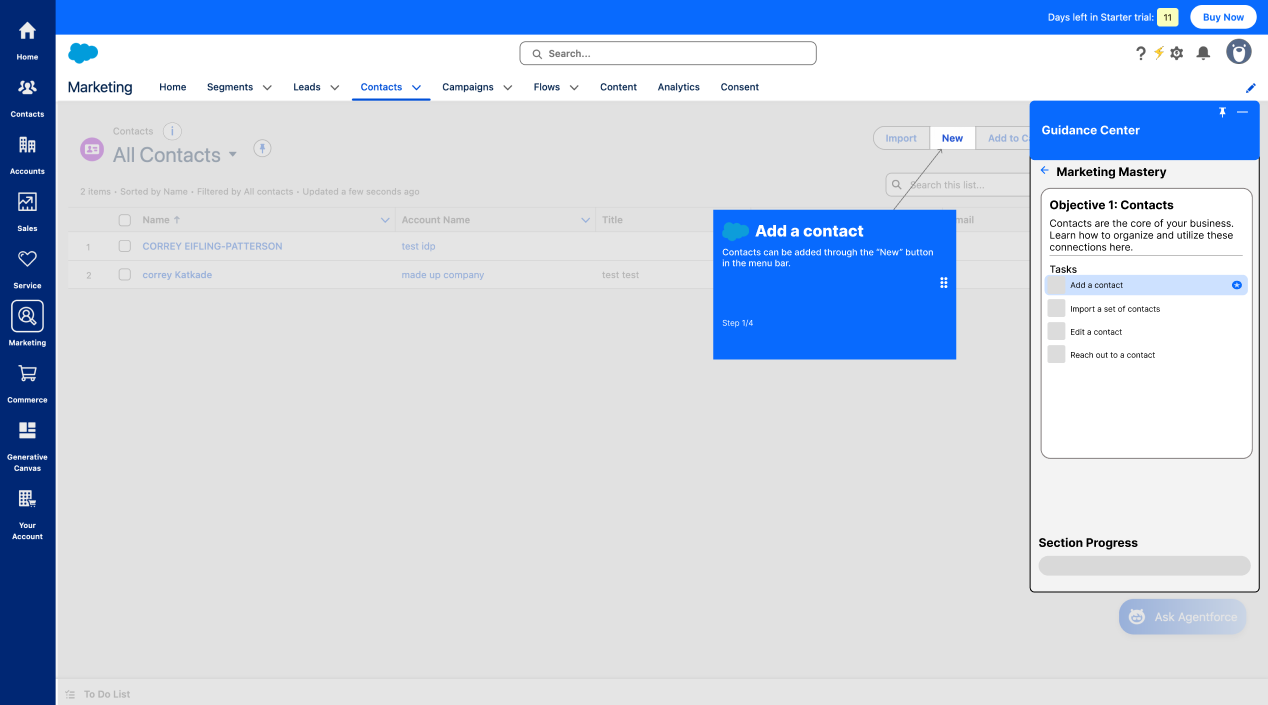This screenshot has height=705, width=1268.
Task: Click the help question mark icon
Action: coord(1141,53)
